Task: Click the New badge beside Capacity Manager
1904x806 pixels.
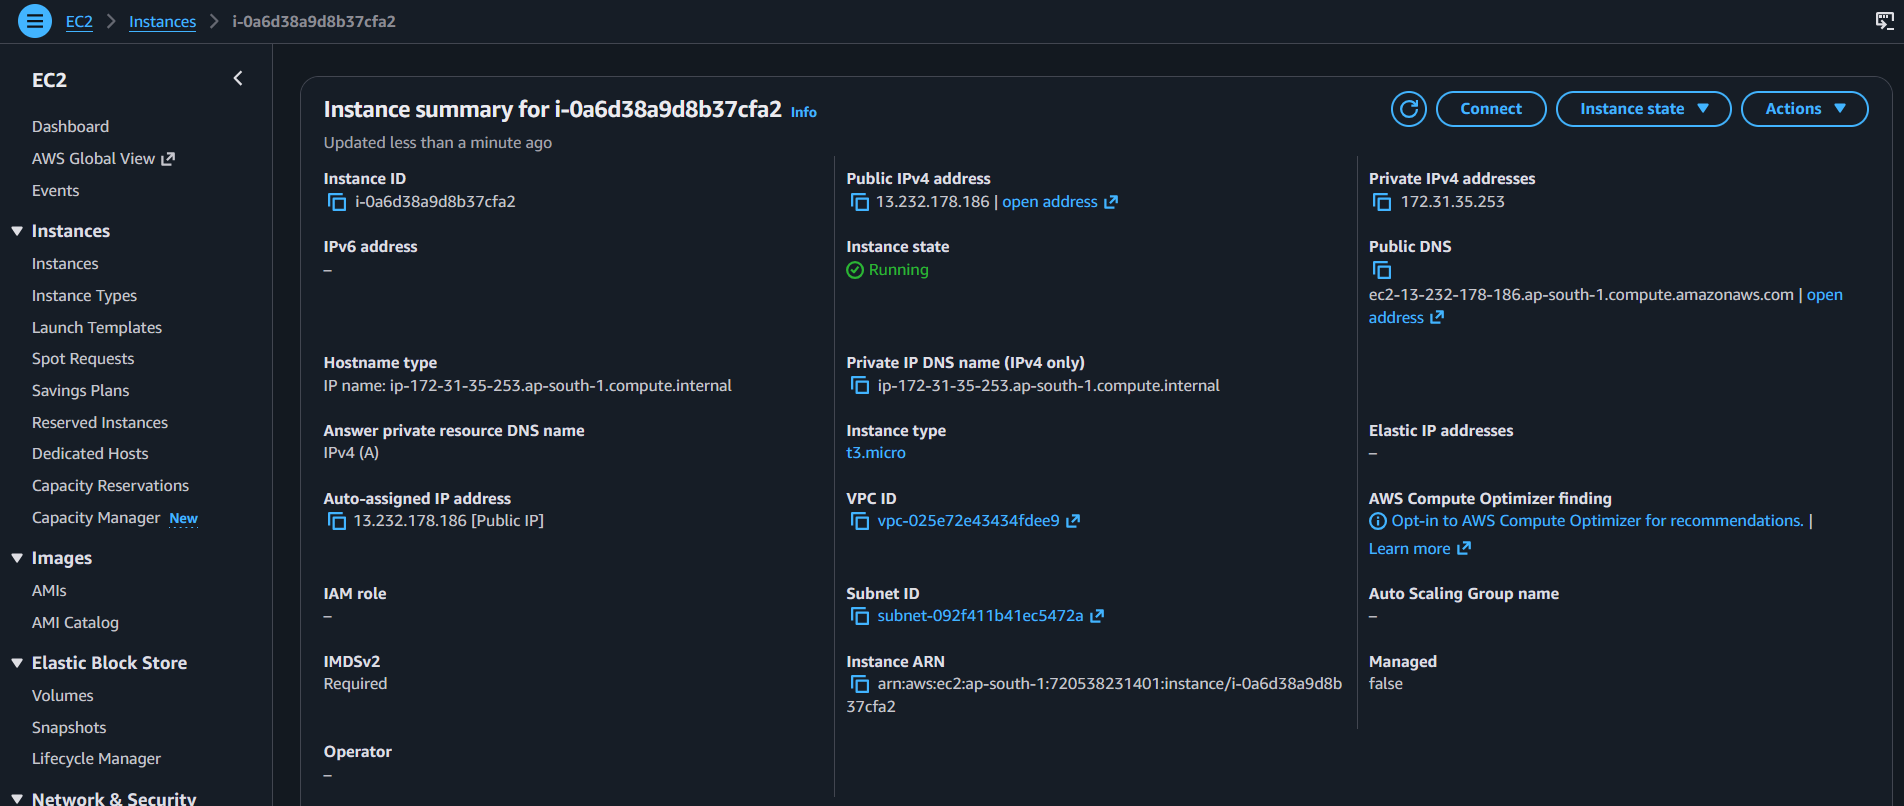Action: coord(184,518)
